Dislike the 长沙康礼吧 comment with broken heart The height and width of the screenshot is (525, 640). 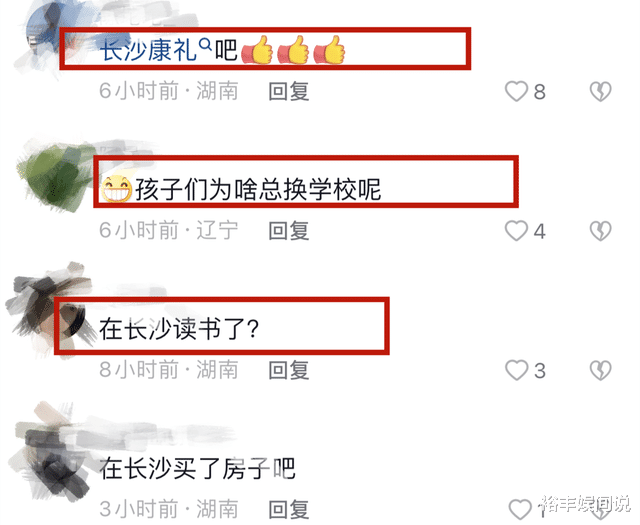(x=600, y=91)
